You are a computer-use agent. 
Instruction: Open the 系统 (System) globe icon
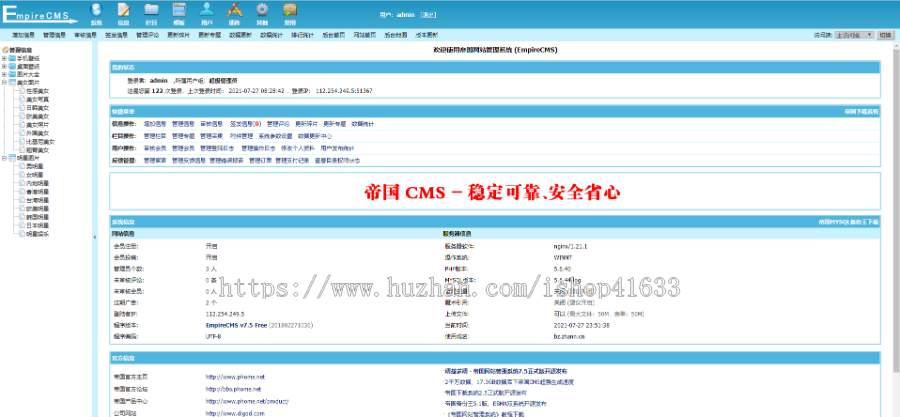[x=96, y=9]
